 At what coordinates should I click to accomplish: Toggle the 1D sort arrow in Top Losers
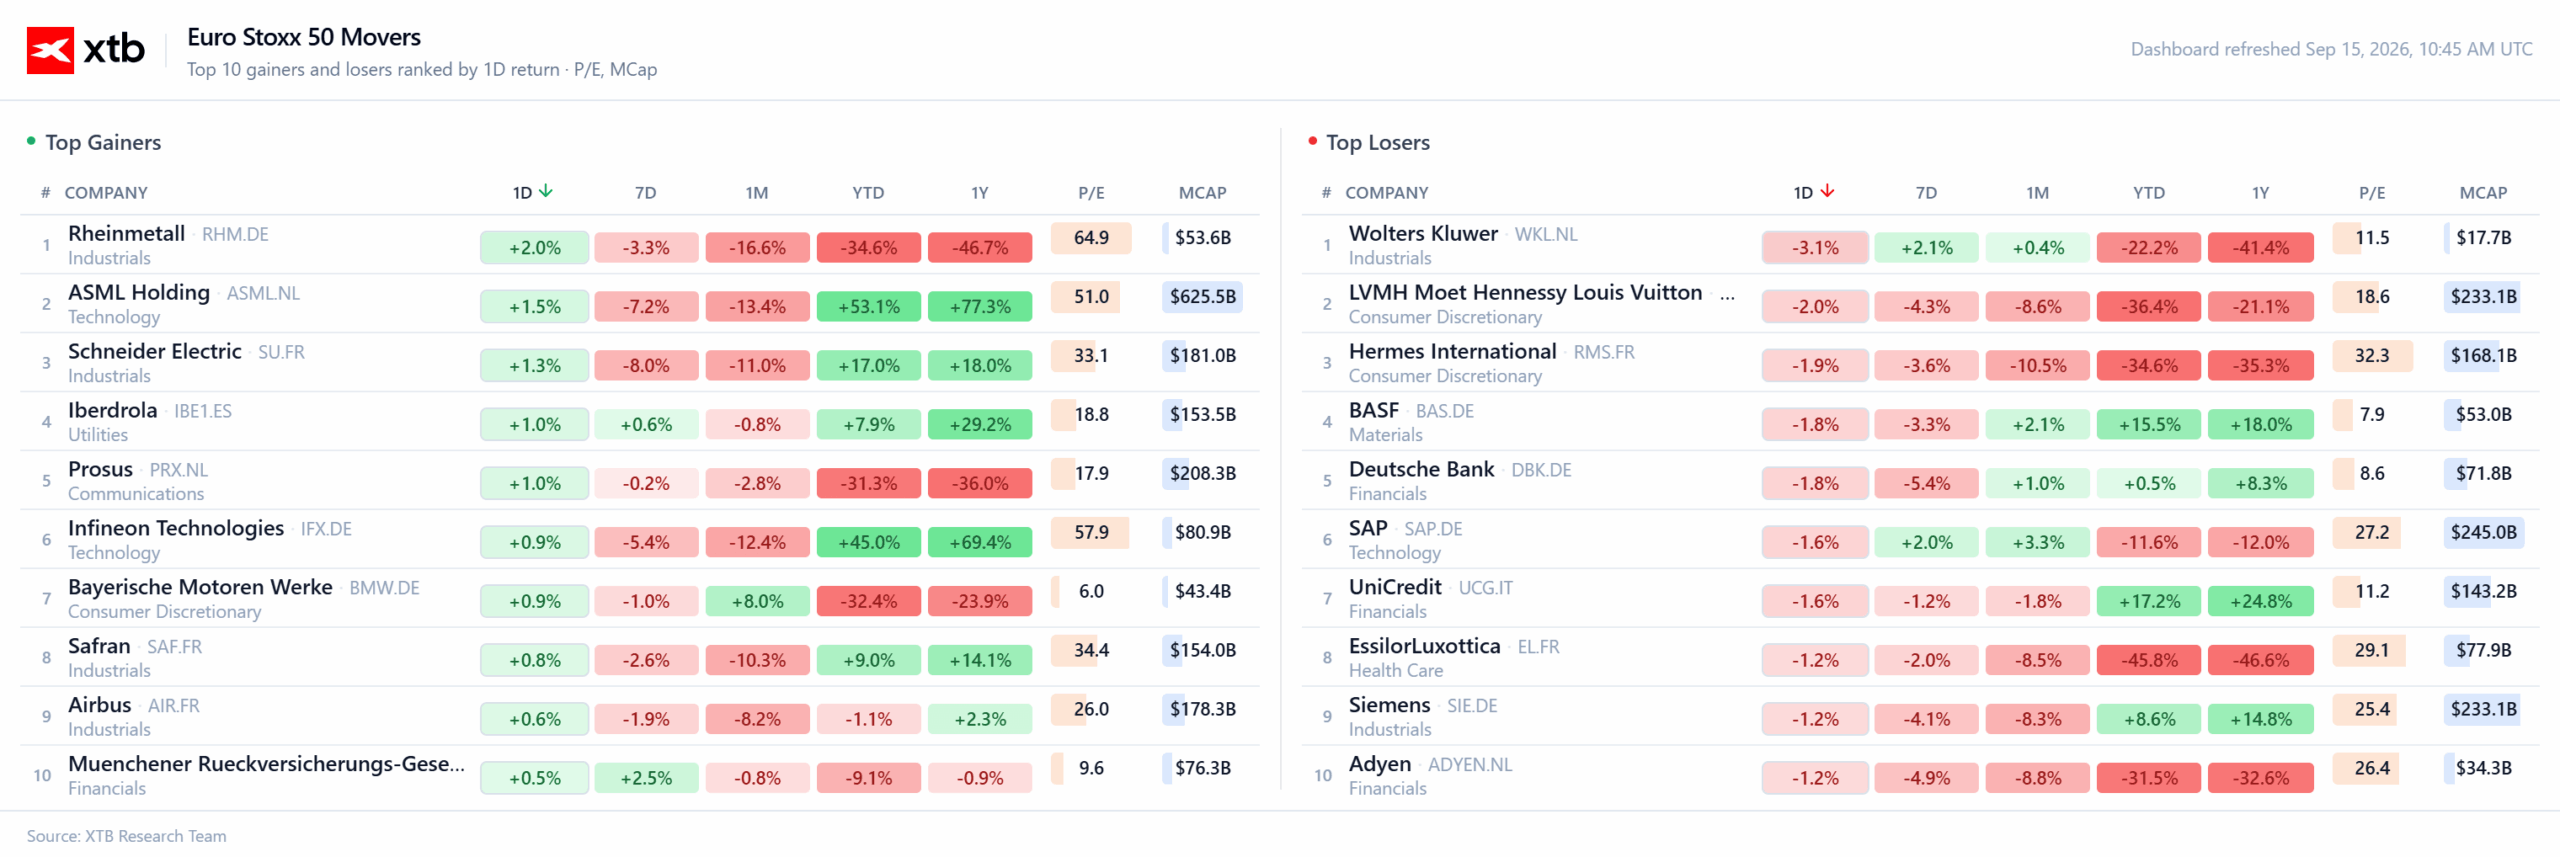click(1827, 192)
